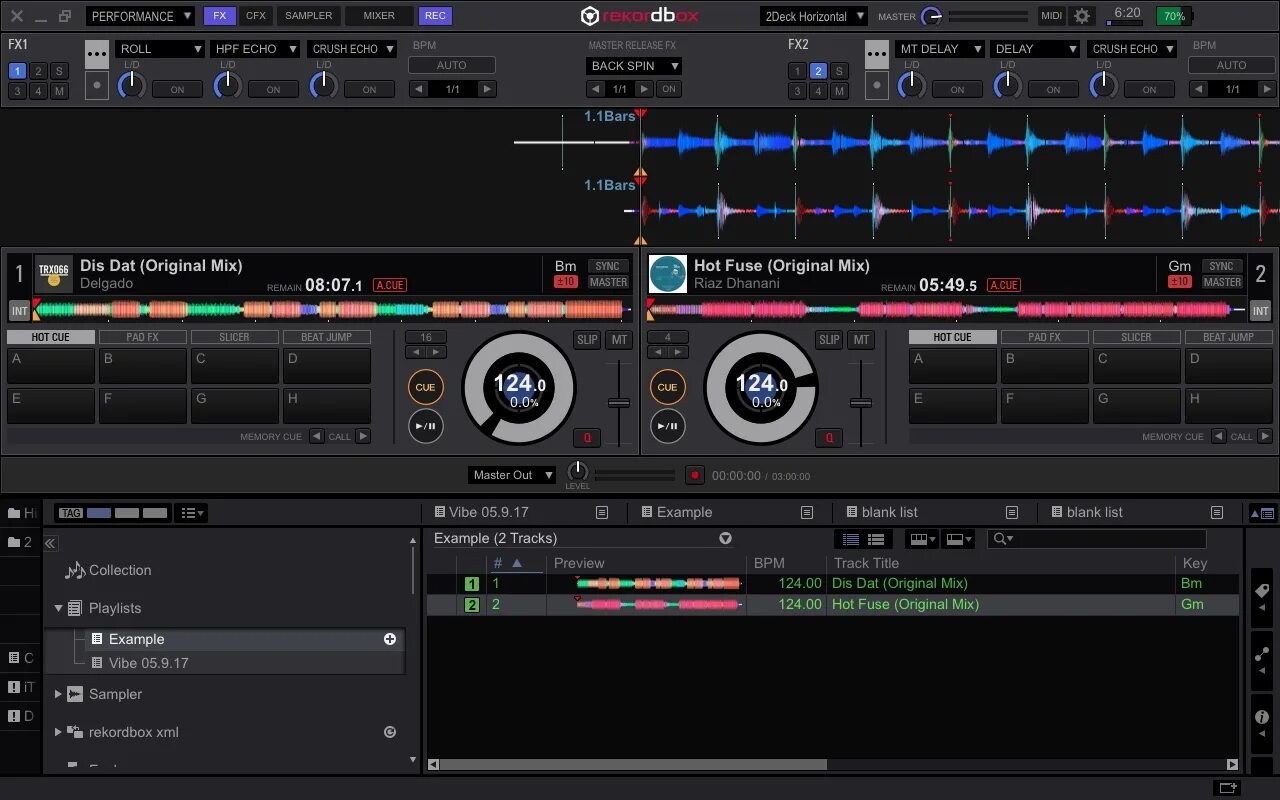Click the rekordbox logo
This screenshot has height=800, width=1280.
coord(640,16)
